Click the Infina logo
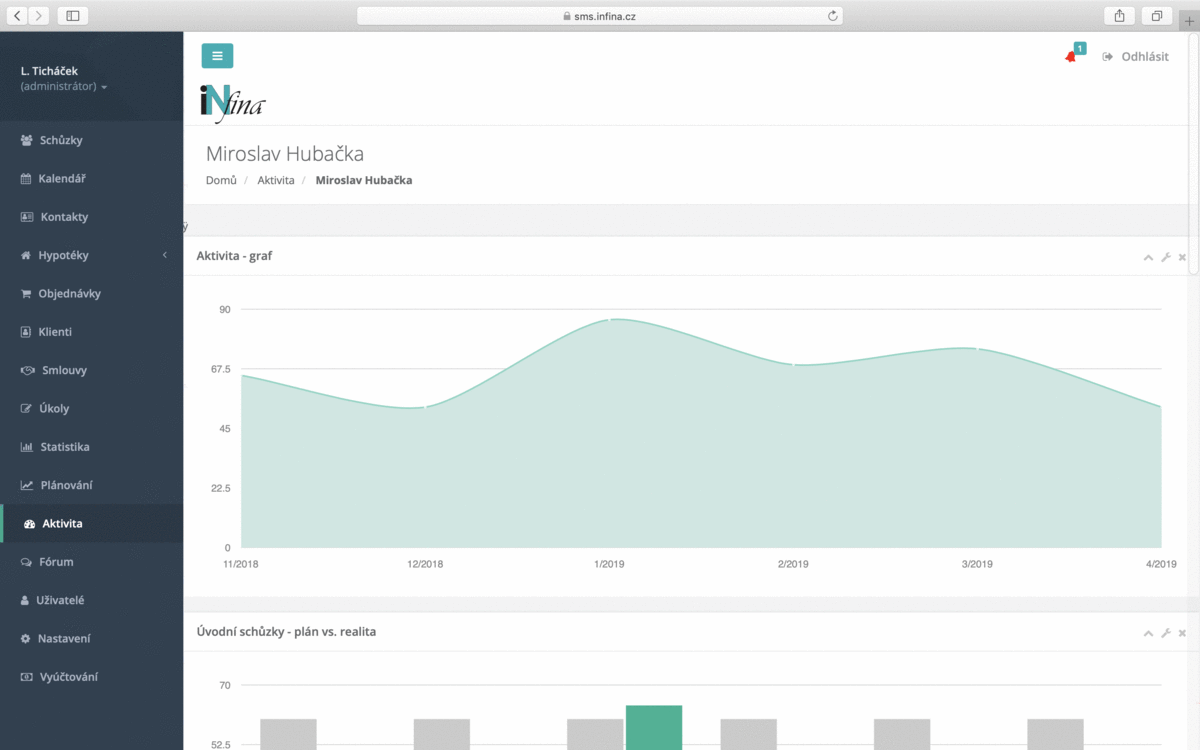 (x=232, y=103)
